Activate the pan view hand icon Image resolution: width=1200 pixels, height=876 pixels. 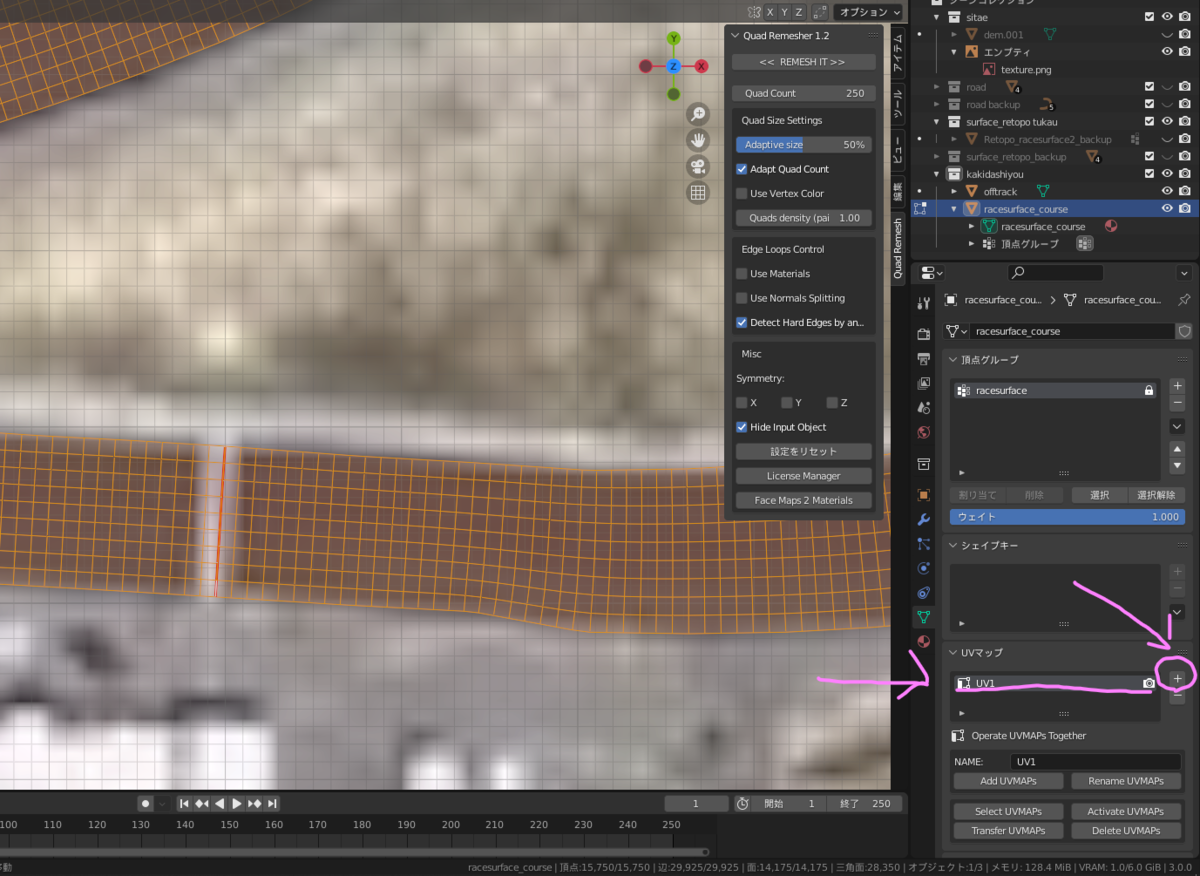click(x=698, y=140)
